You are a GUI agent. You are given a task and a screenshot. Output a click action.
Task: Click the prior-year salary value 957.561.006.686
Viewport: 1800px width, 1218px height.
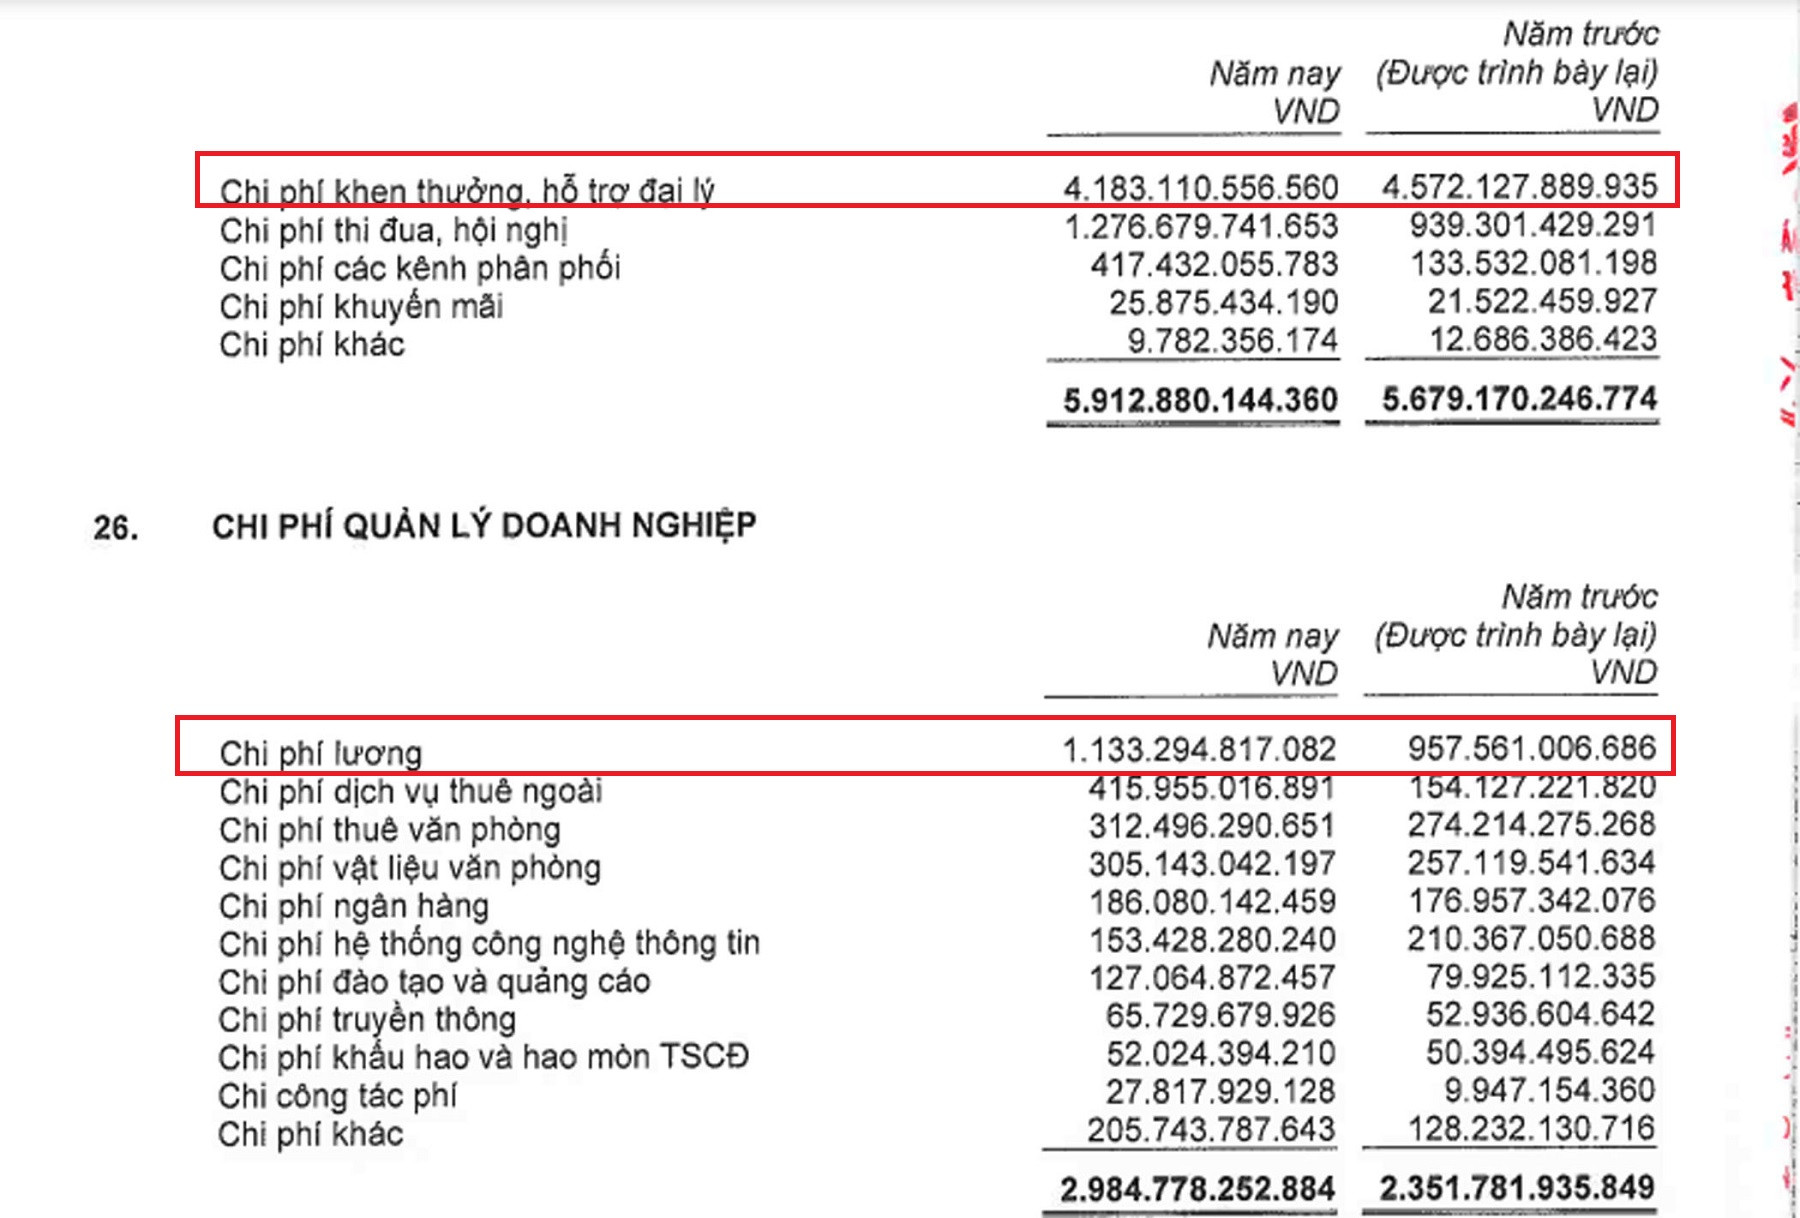[x=1532, y=747]
